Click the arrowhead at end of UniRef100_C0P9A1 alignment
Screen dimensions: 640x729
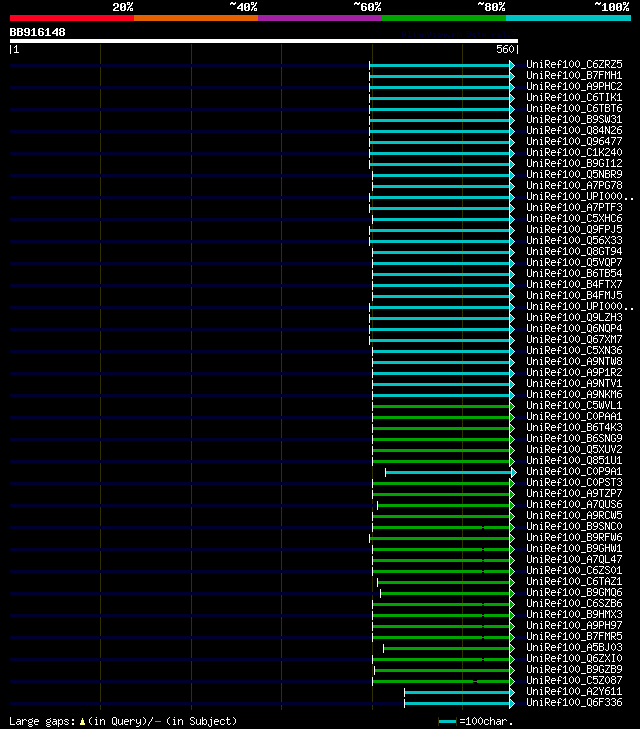click(x=514, y=472)
